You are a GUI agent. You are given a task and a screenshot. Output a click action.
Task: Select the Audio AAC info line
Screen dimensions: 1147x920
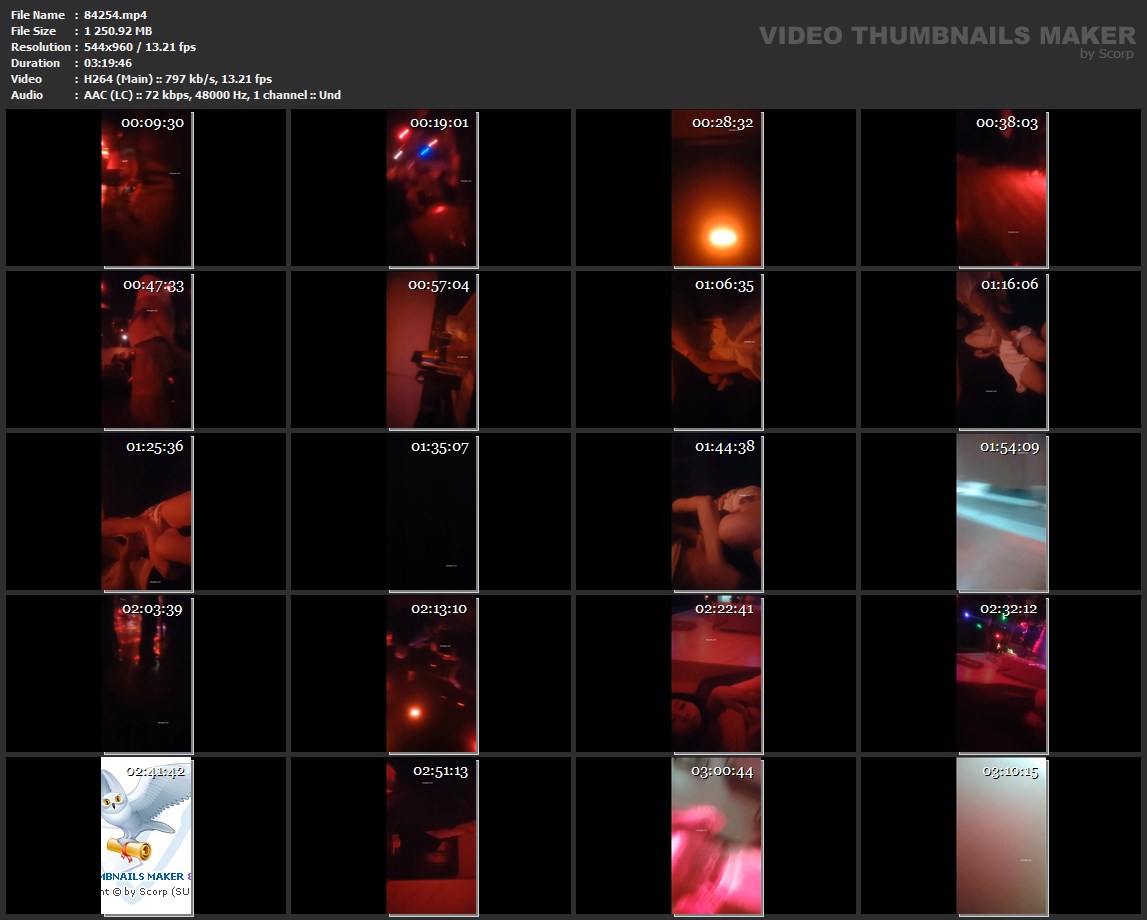point(212,95)
